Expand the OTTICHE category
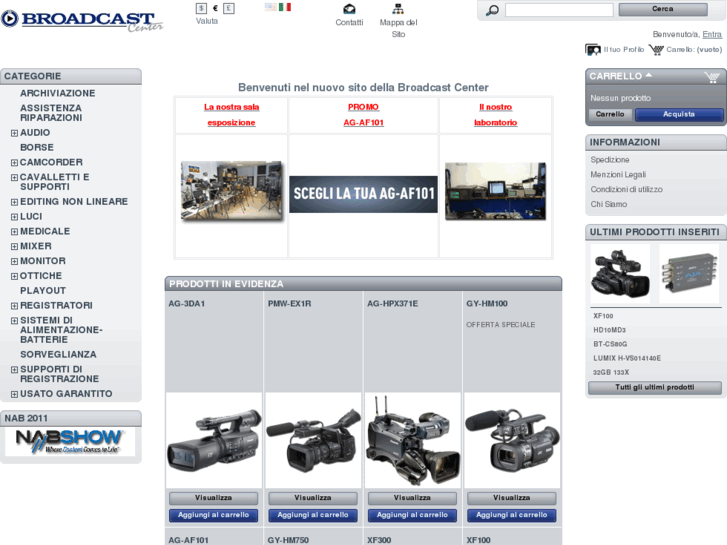The image size is (727, 545). coord(14,276)
